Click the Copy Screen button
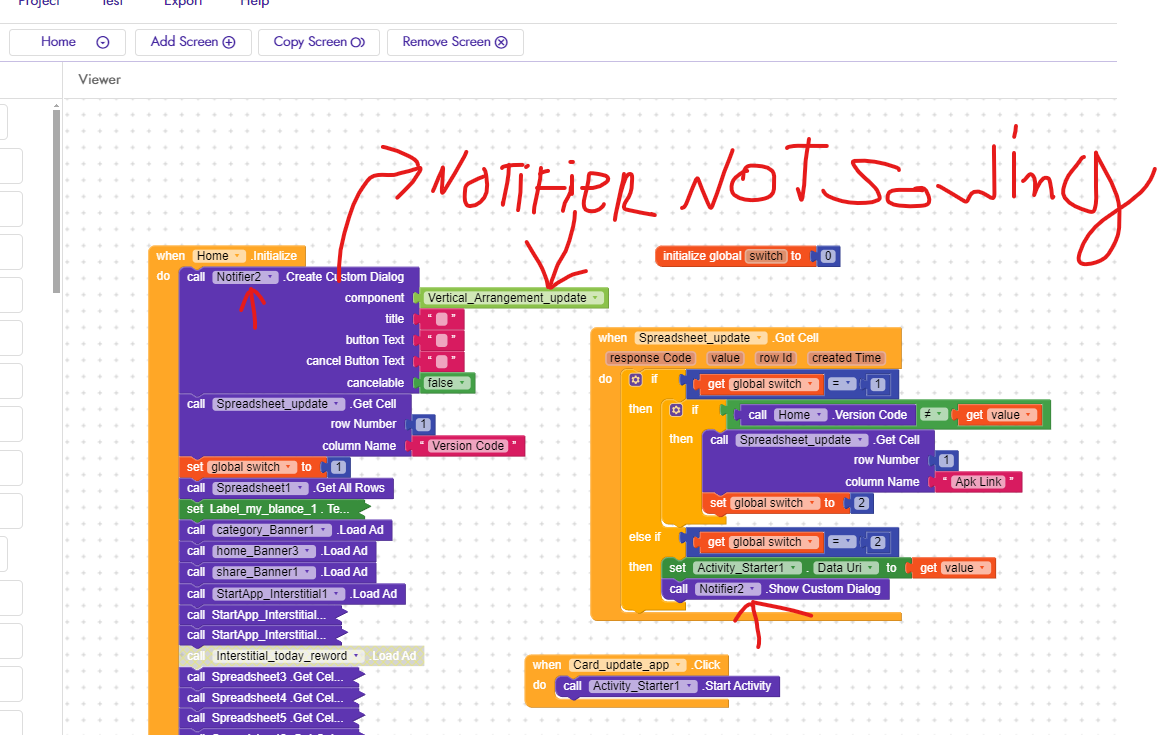 pos(319,42)
